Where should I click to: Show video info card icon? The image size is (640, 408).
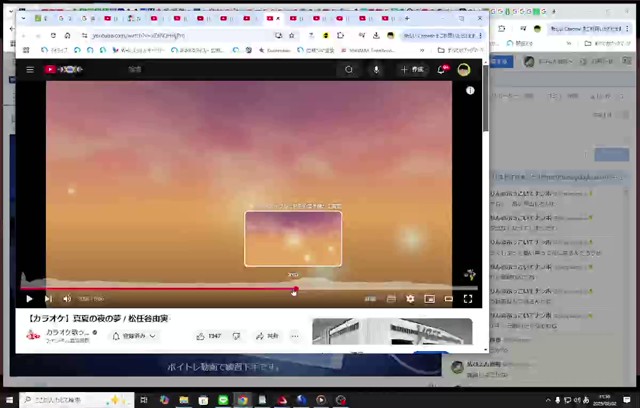pyautogui.click(x=470, y=91)
